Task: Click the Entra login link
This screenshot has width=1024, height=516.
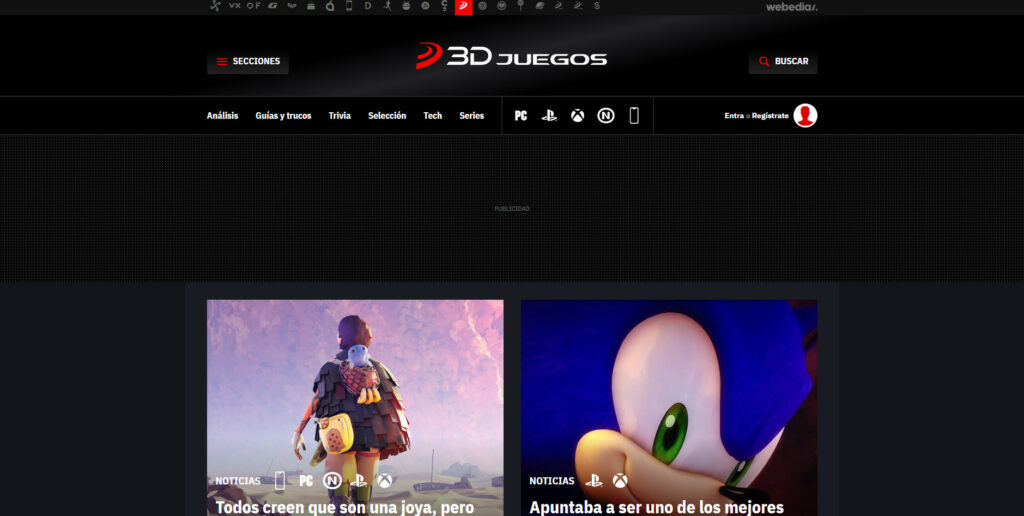Action: 734,116
